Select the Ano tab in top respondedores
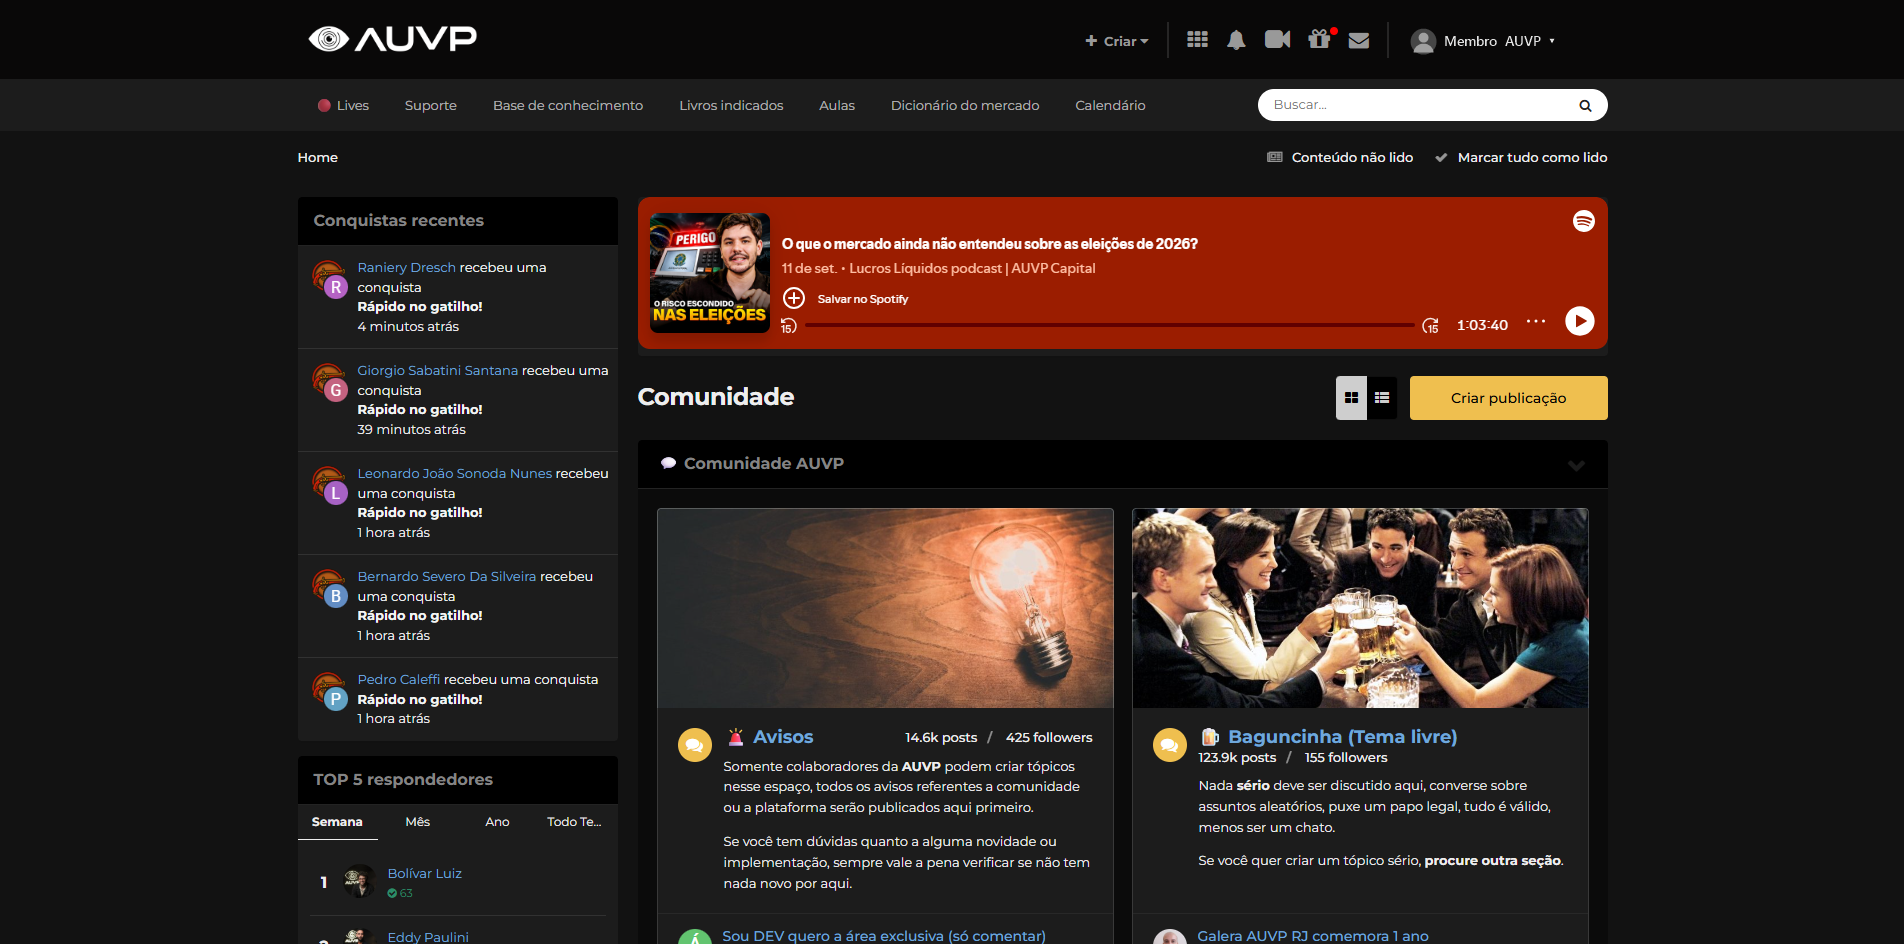The width and height of the screenshot is (1904, 944). pyautogui.click(x=497, y=822)
